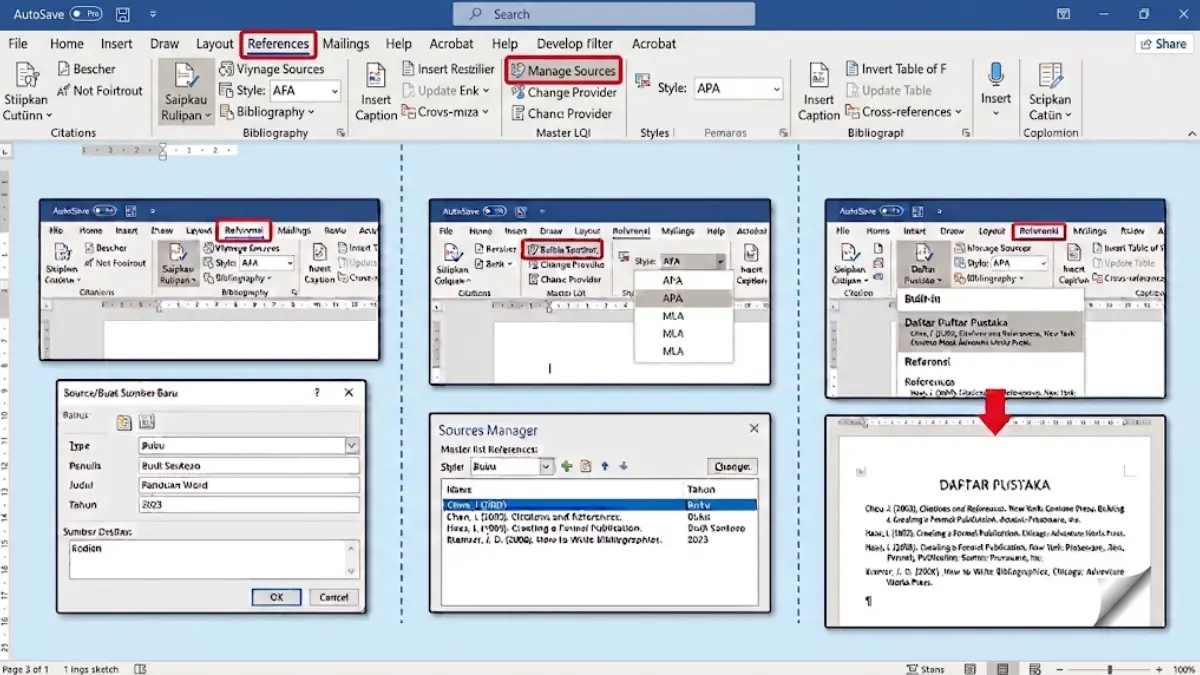
Task: Open the File menu in main ribbon
Action: pyautogui.click(x=18, y=44)
